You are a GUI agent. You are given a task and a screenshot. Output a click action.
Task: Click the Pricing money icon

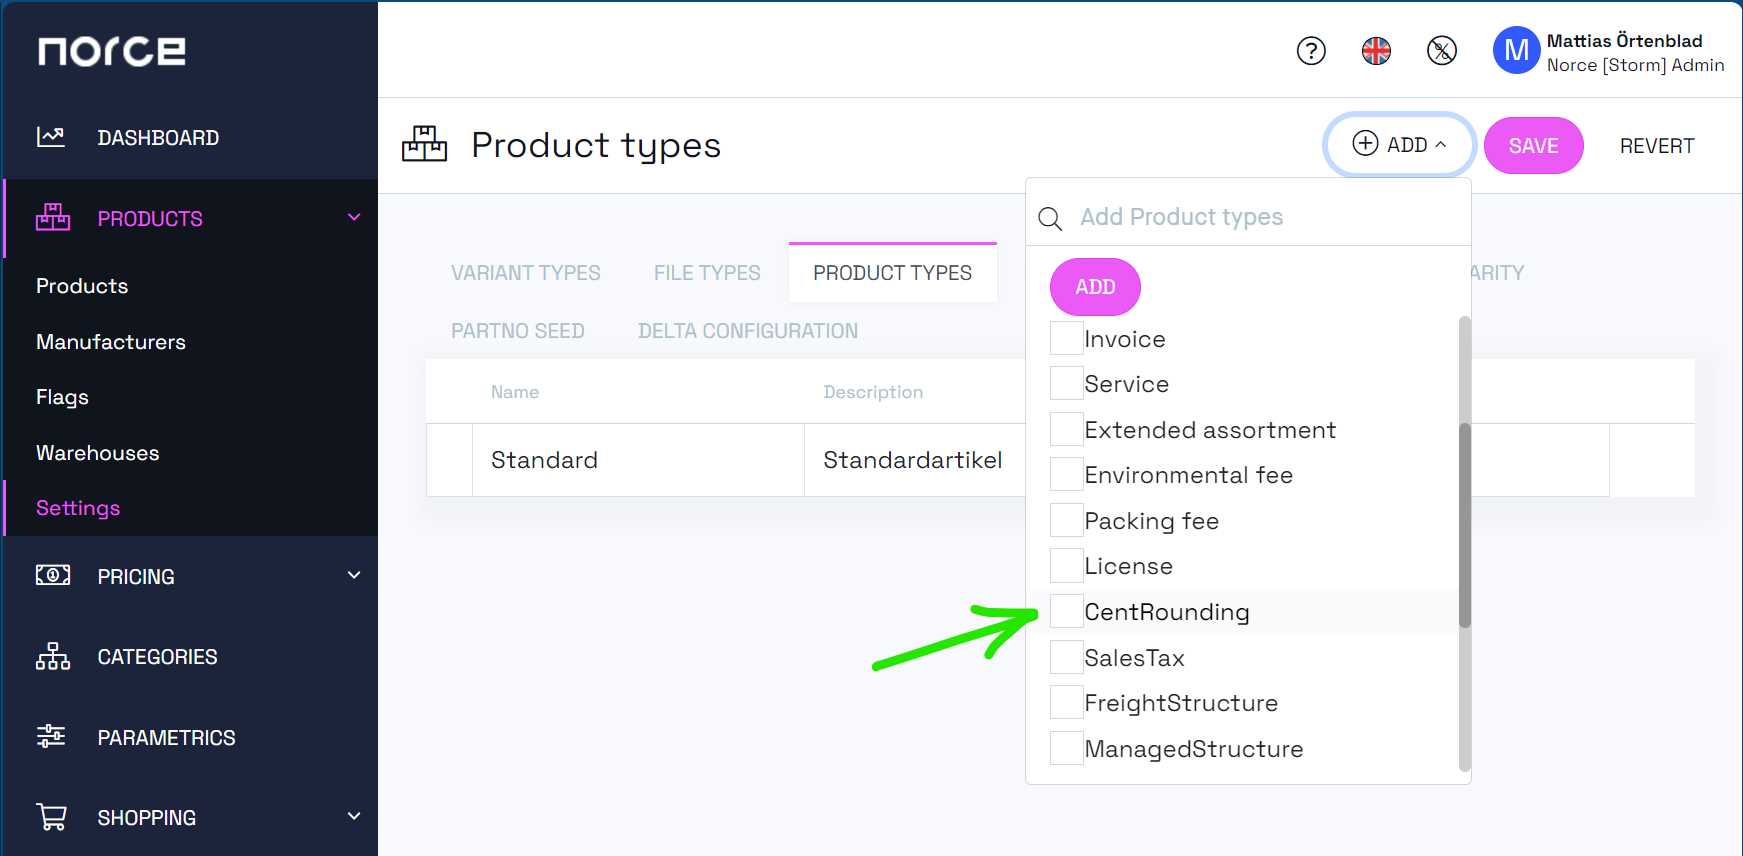pos(53,575)
